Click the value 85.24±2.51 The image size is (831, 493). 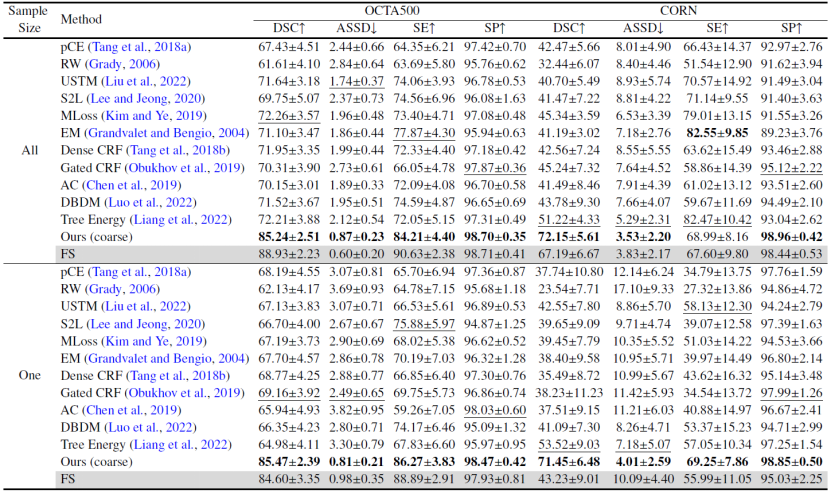(289, 237)
